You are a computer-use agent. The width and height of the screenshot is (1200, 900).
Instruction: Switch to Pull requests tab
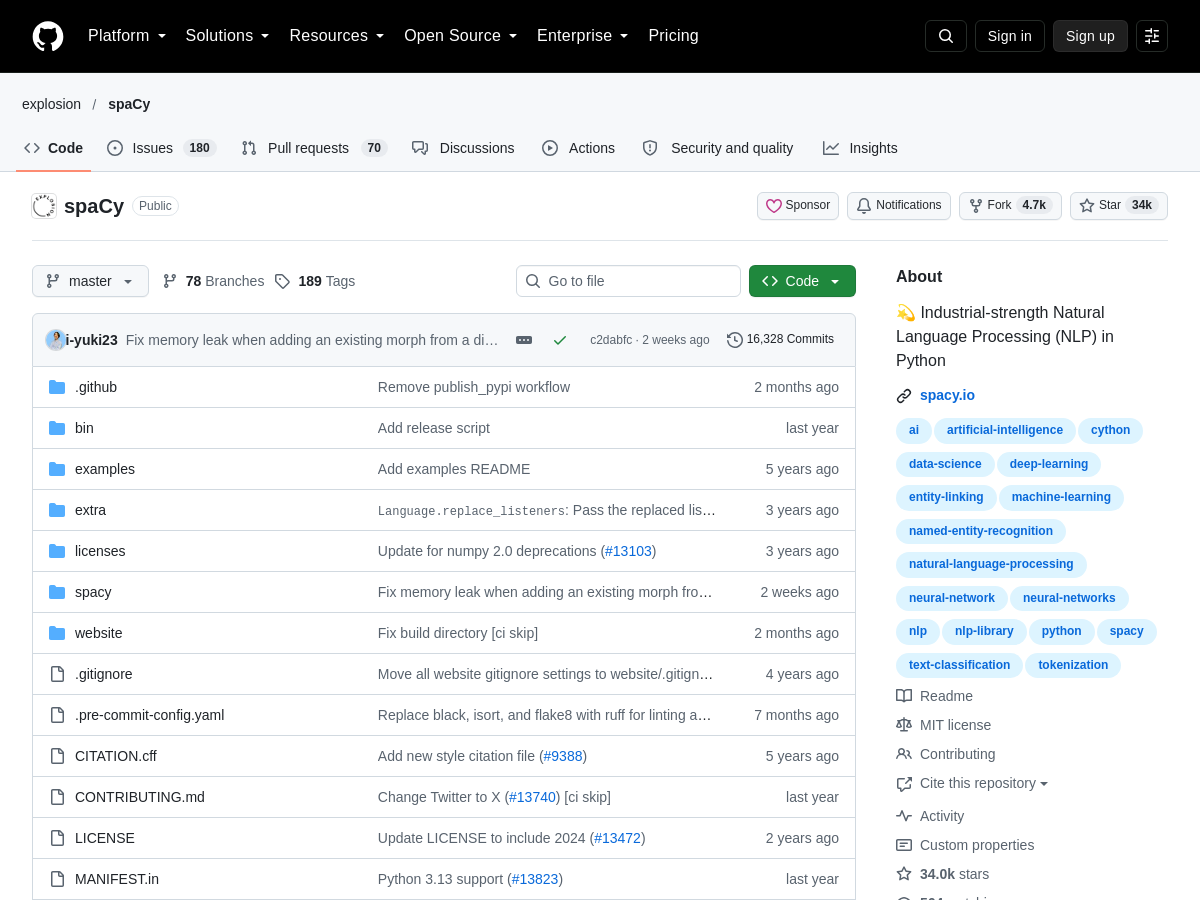click(x=314, y=148)
